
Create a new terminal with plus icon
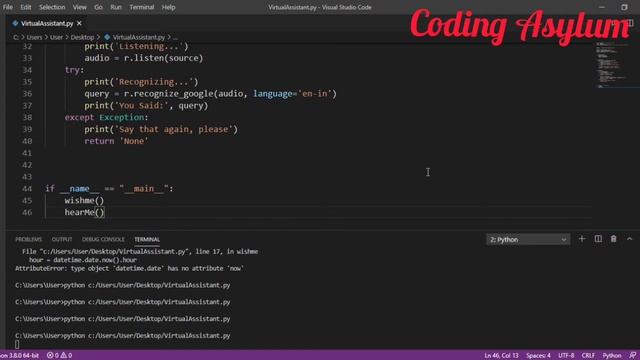(582, 239)
